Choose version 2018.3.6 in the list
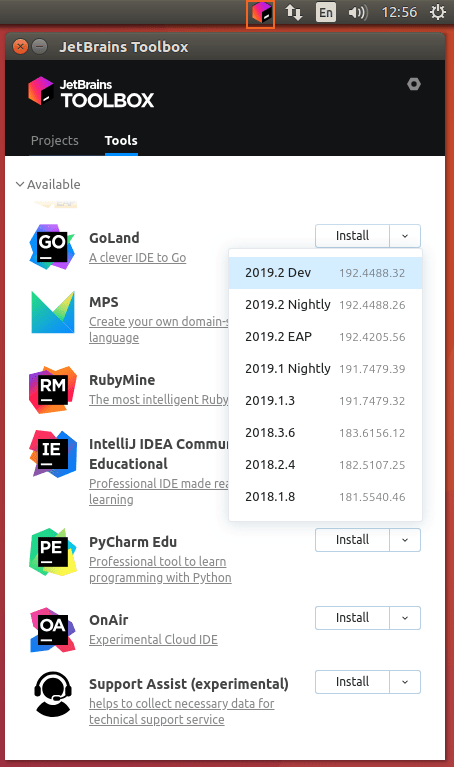This screenshot has height=767, width=454. point(325,432)
